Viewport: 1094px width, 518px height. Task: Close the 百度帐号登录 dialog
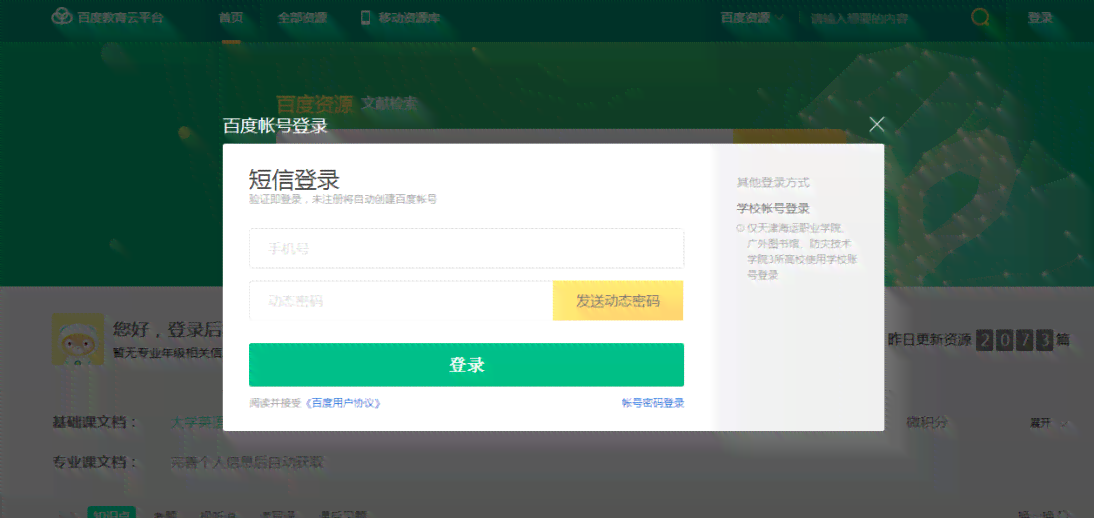click(x=876, y=125)
